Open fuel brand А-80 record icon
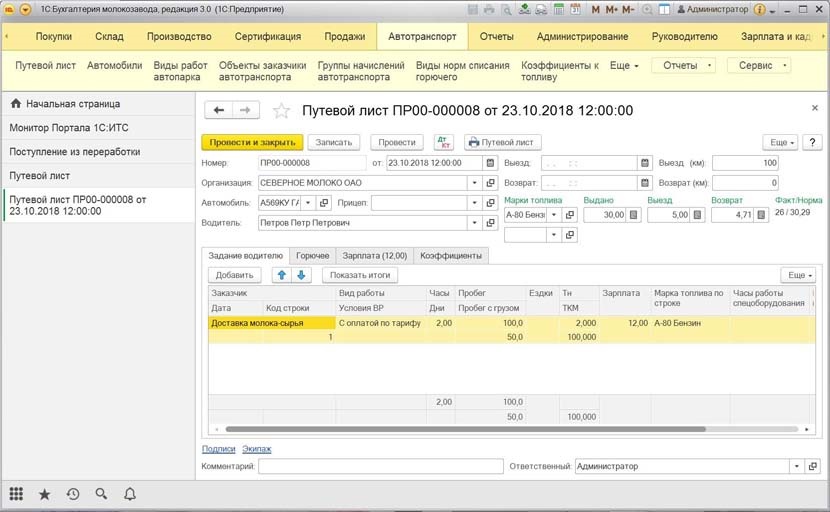 coord(570,215)
